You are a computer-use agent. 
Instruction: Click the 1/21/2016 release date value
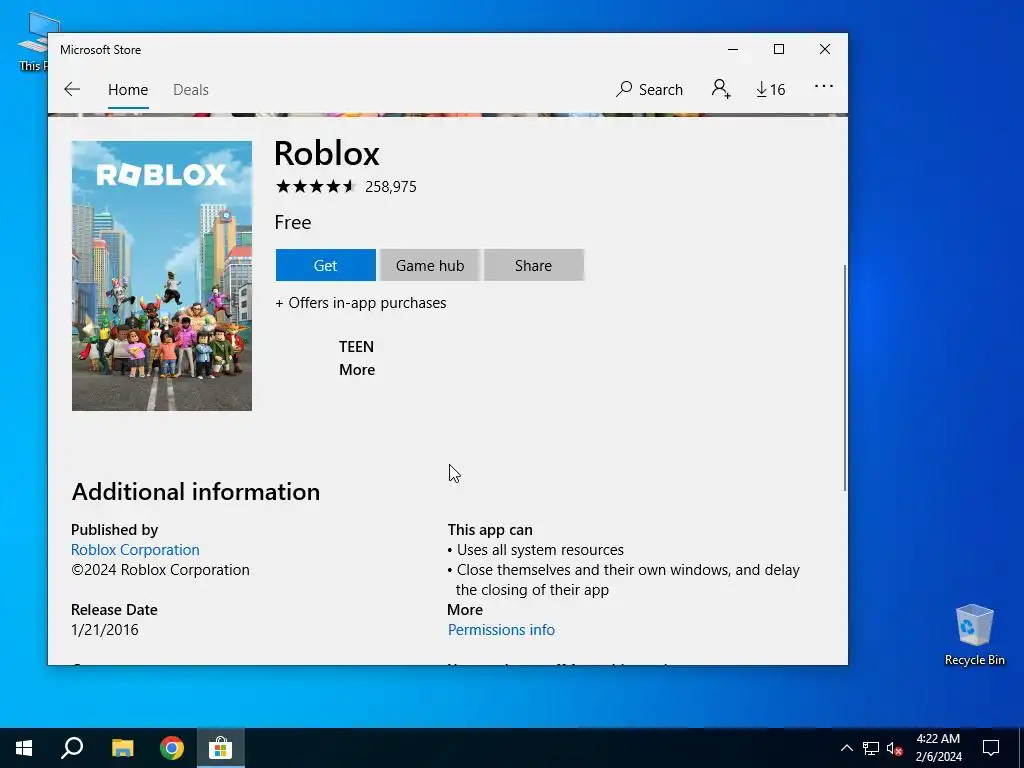pyautogui.click(x=104, y=630)
